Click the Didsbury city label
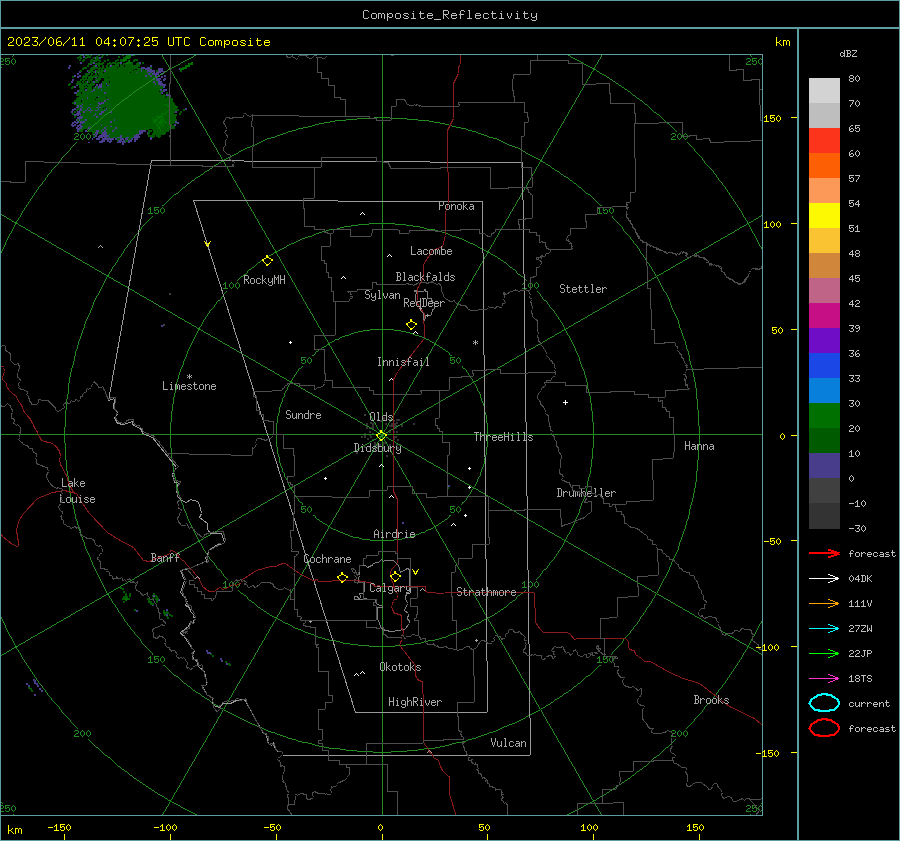Viewport: 900px width, 841px height. click(378, 448)
